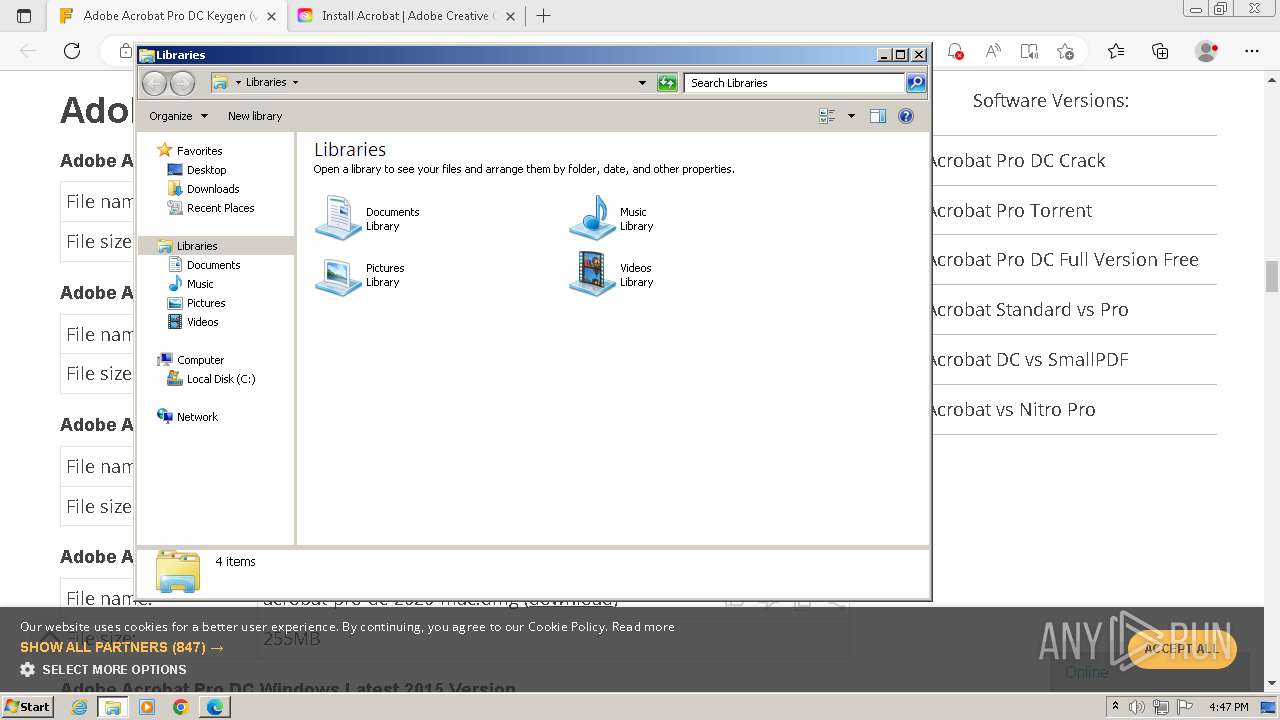Click the Explorer Back arrow button
1280x720 pixels.
154,83
